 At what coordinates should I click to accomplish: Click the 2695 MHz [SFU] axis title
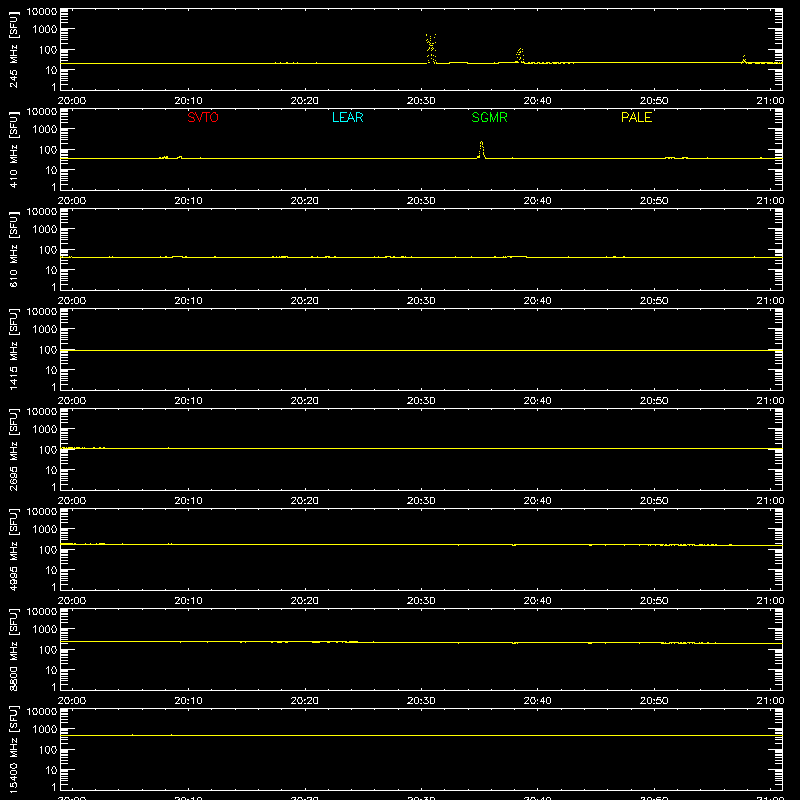click(14, 449)
